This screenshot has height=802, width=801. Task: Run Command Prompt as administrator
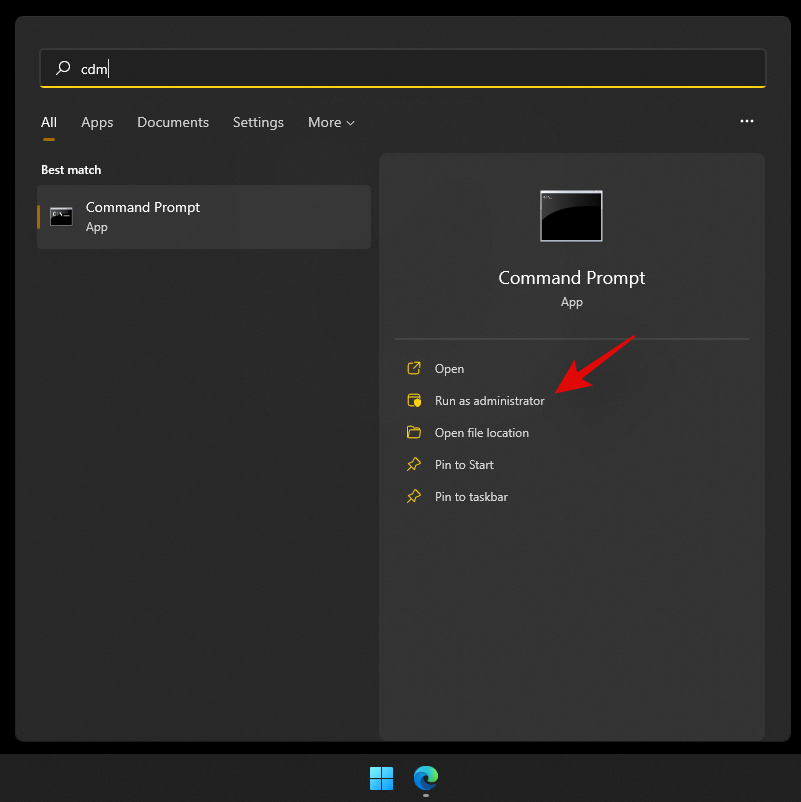(x=489, y=400)
